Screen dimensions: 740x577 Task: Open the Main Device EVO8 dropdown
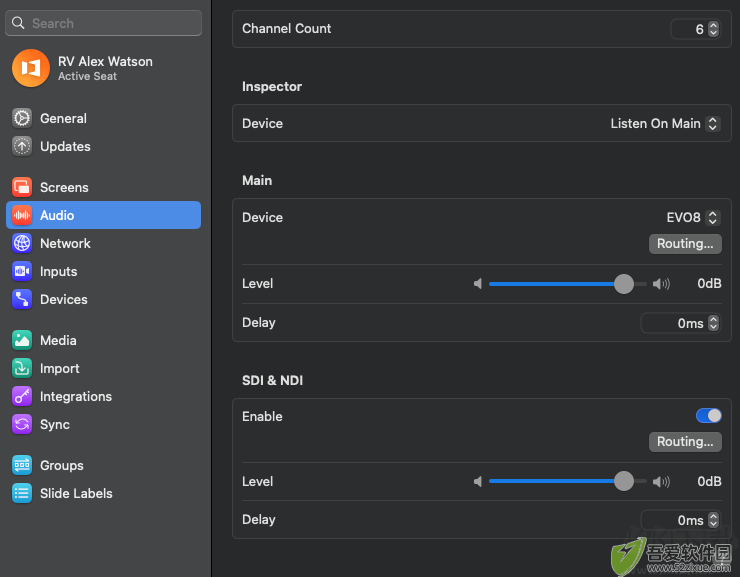(692, 217)
